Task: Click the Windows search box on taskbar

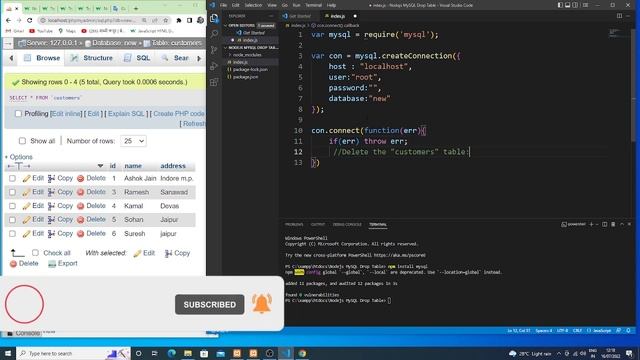Action: [x=73, y=353]
